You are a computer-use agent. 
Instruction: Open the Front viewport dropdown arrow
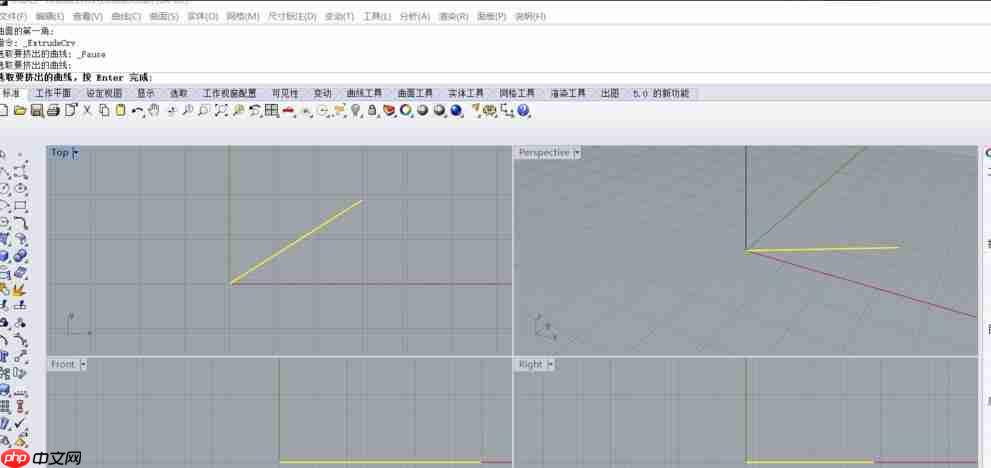coord(83,364)
